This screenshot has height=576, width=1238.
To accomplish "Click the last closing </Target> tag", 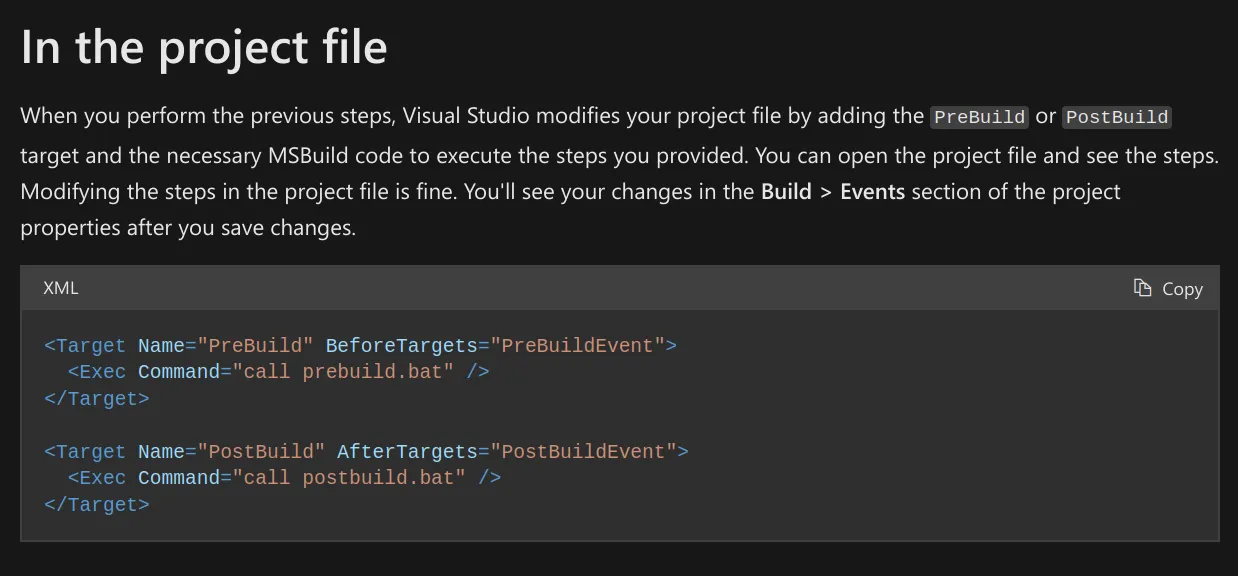I will point(97,504).
